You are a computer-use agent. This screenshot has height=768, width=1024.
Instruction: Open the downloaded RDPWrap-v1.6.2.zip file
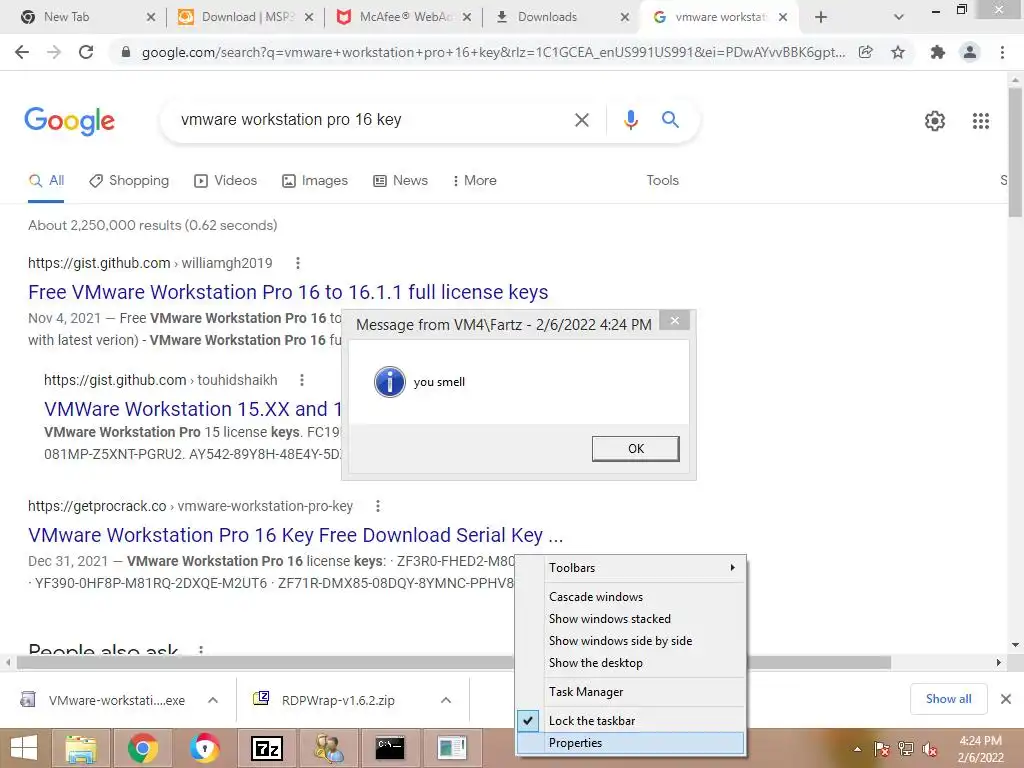pos(338,700)
